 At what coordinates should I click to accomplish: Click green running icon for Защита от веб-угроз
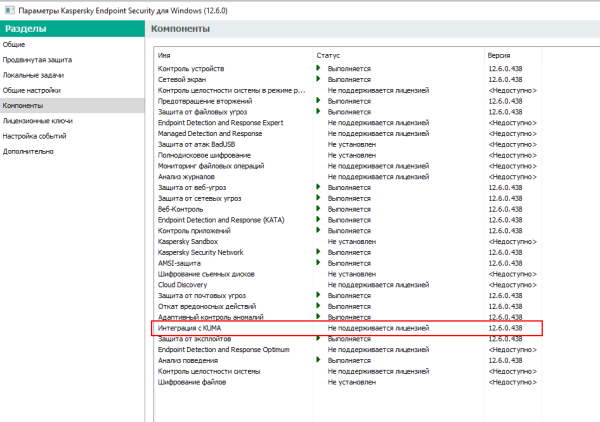click(x=318, y=187)
